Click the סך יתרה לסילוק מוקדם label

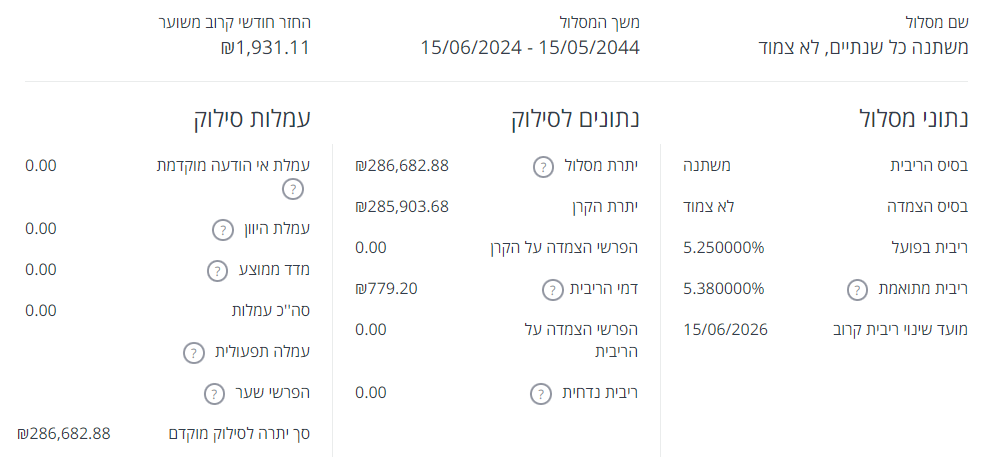click(x=239, y=433)
